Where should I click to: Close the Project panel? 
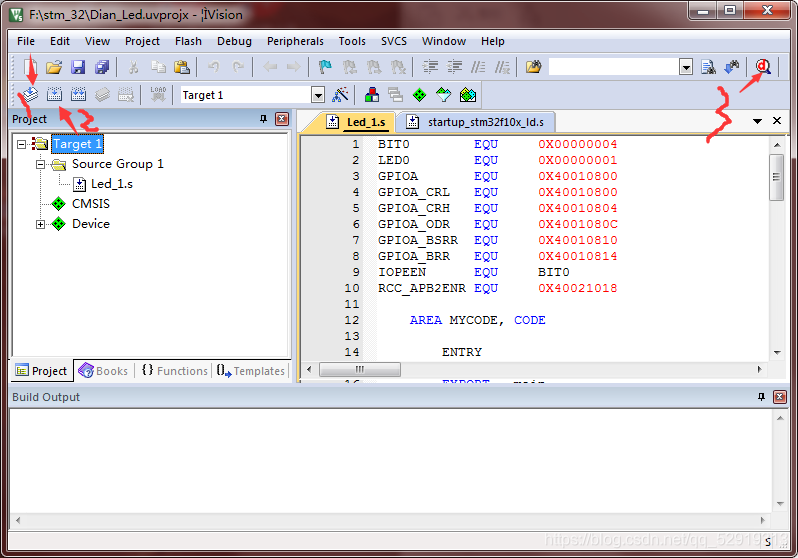click(281, 119)
